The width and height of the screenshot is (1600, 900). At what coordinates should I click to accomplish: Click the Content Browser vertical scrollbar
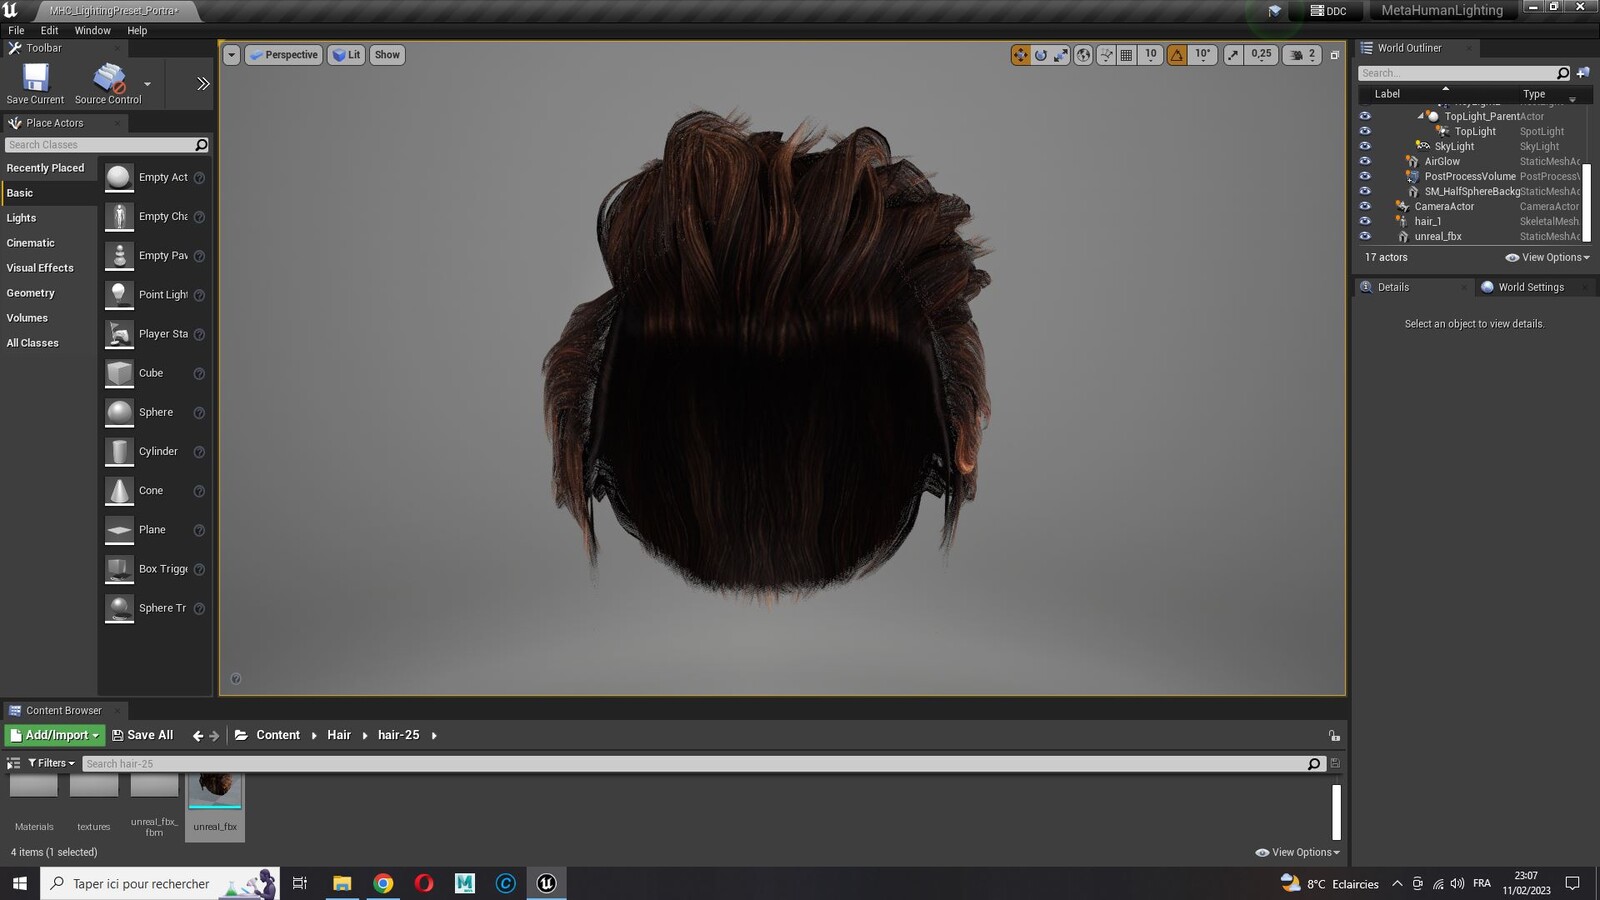click(x=1336, y=812)
